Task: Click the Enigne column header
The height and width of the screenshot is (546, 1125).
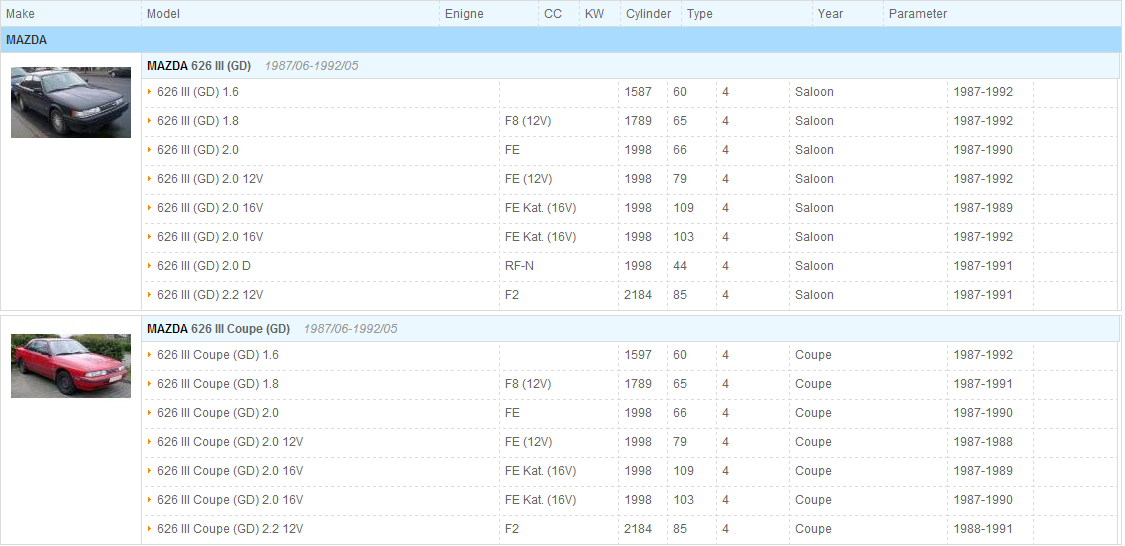Action: click(x=464, y=14)
